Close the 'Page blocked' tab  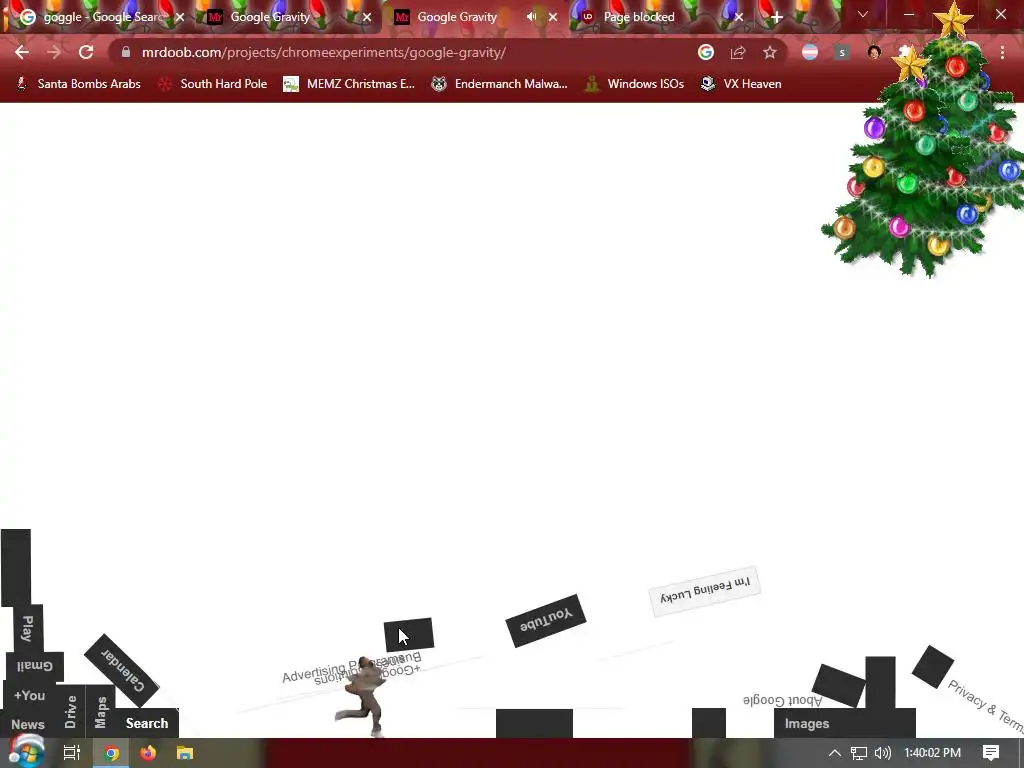[739, 18]
